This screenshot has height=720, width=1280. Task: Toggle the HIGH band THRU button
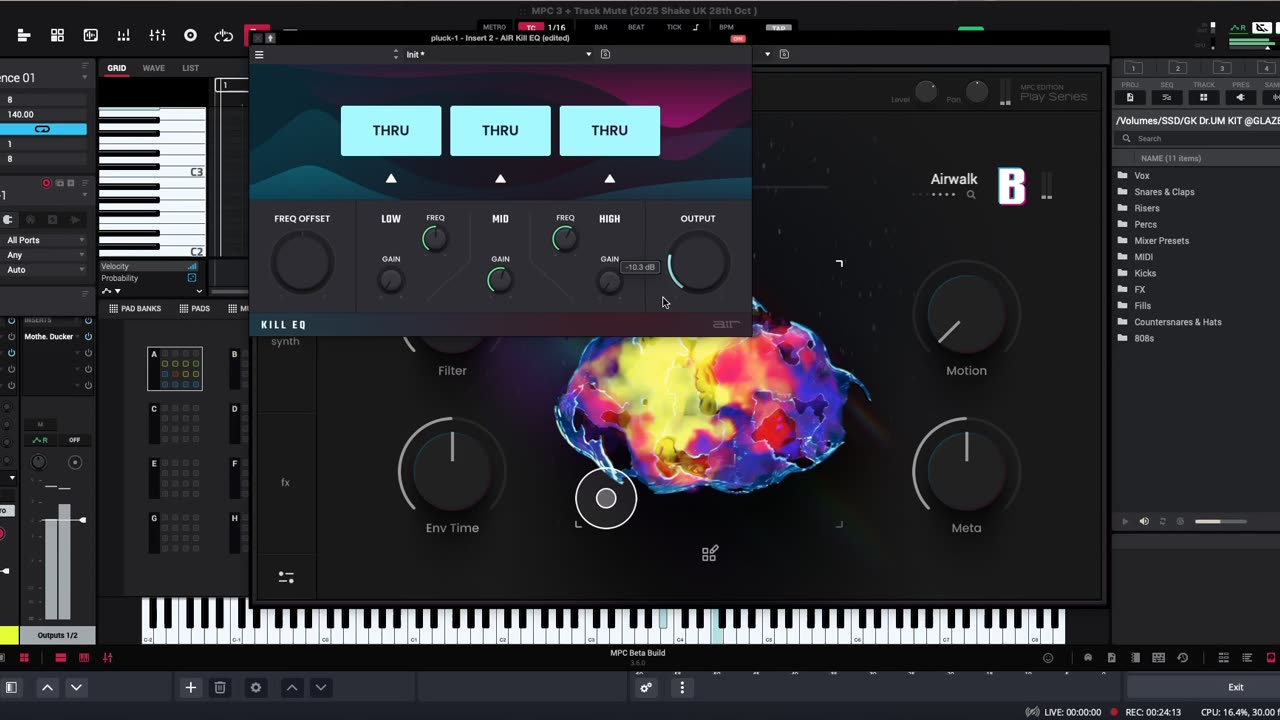tap(610, 131)
